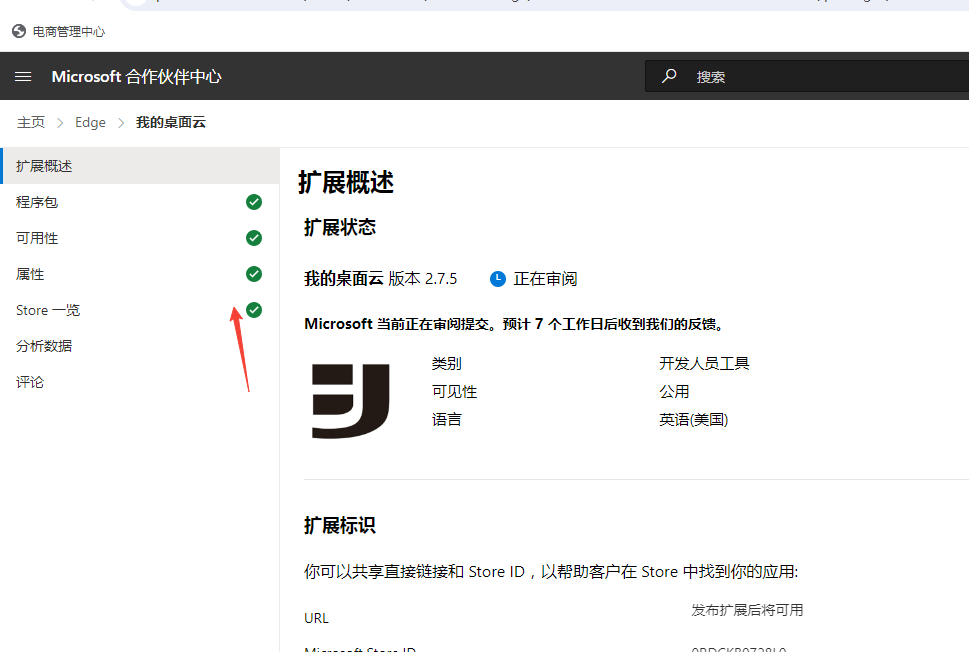The width and height of the screenshot is (969, 652).
Task: Open the hamburger navigation menu
Action: [23, 77]
